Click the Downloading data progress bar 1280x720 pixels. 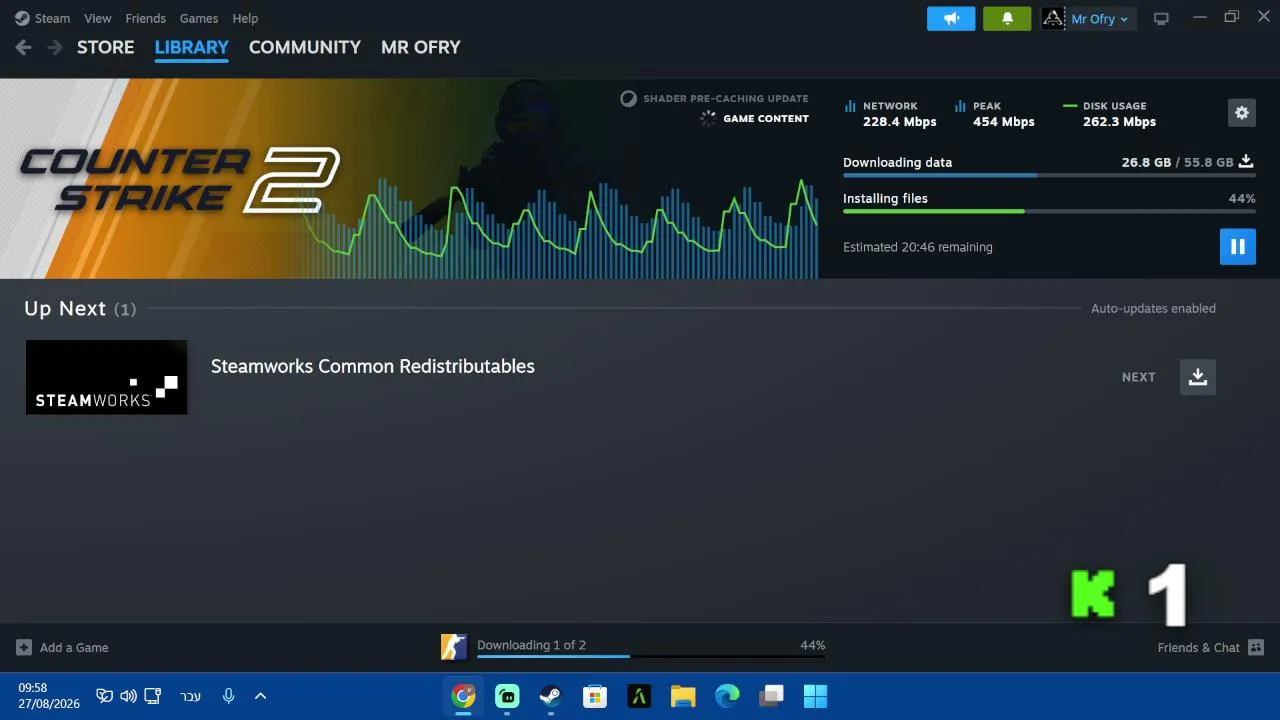[x=1049, y=175]
